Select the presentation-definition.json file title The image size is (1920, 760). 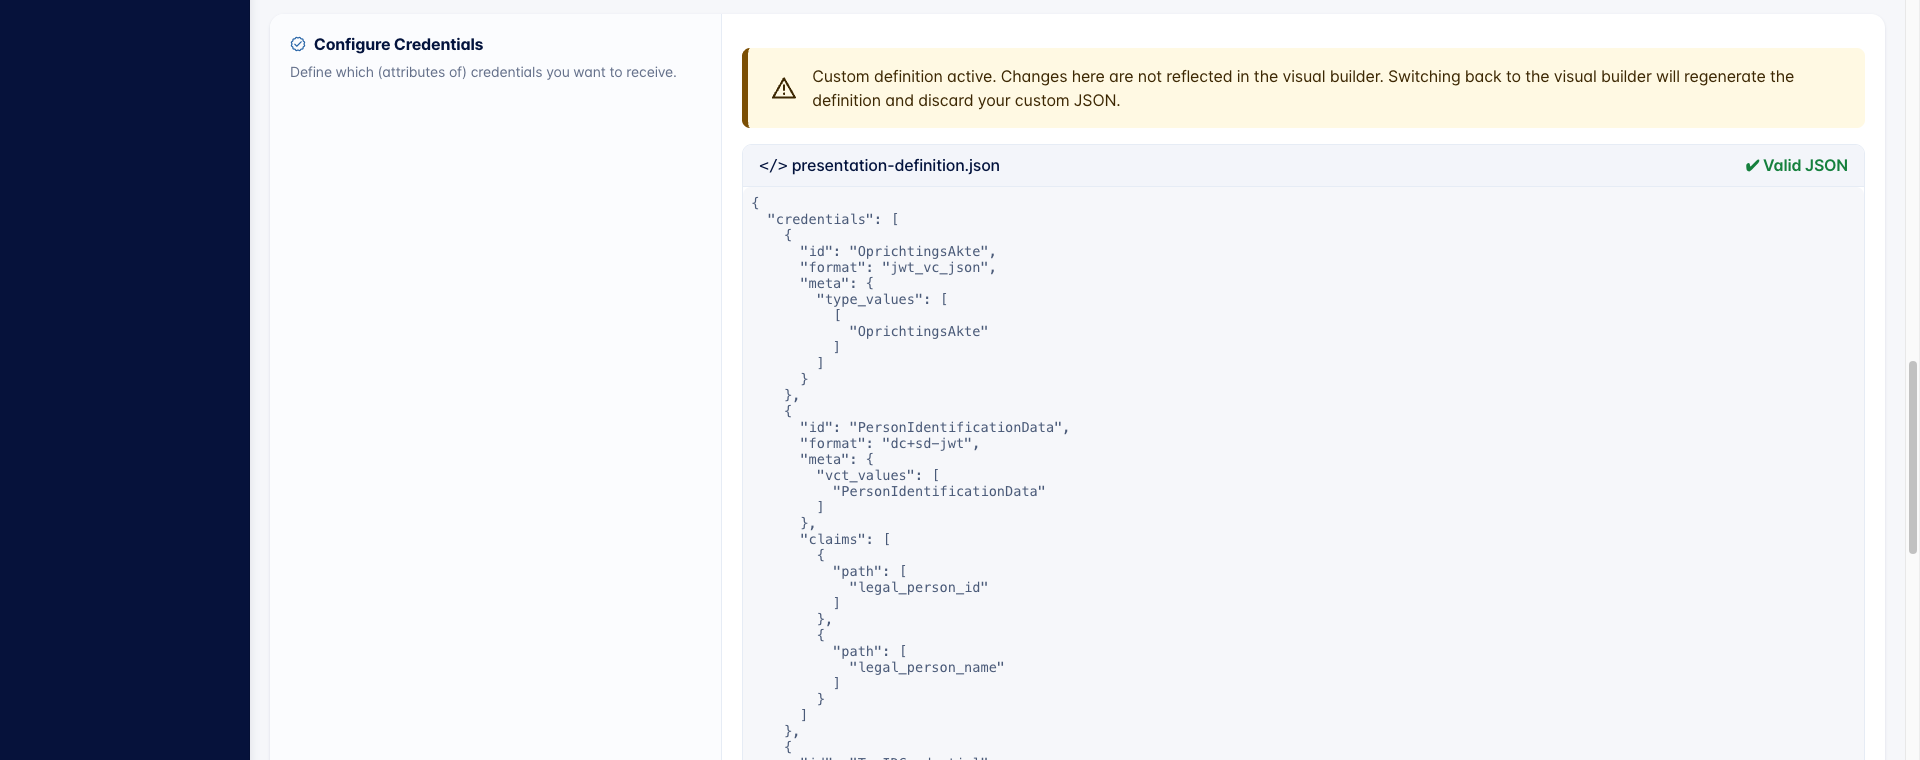(x=895, y=166)
